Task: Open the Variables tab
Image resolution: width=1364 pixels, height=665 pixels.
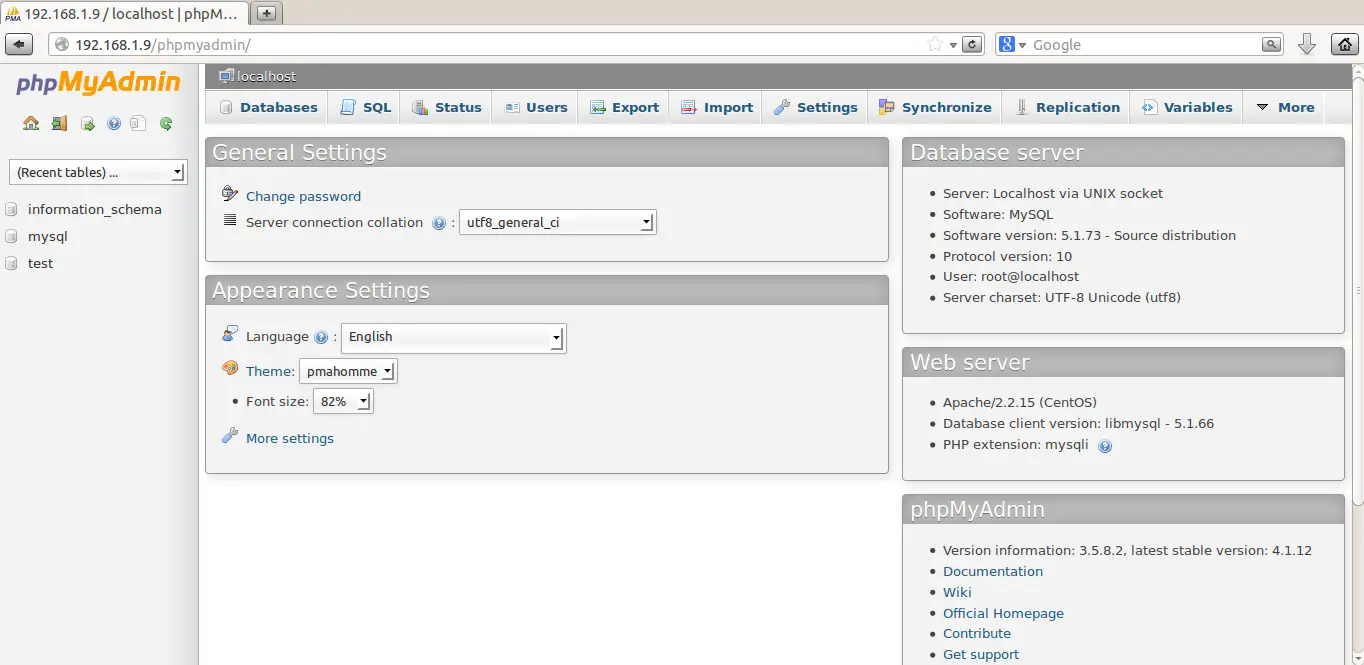Action: 1187,107
